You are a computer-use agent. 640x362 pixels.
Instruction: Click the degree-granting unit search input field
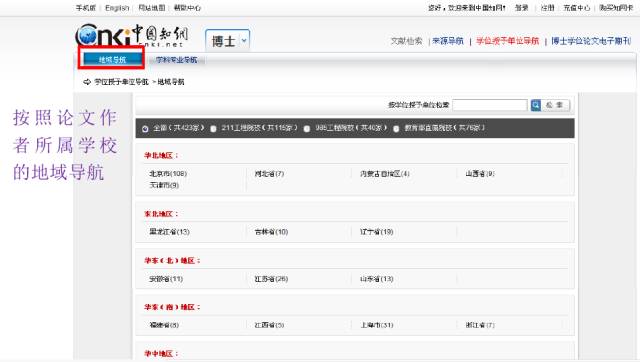click(x=490, y=105)
